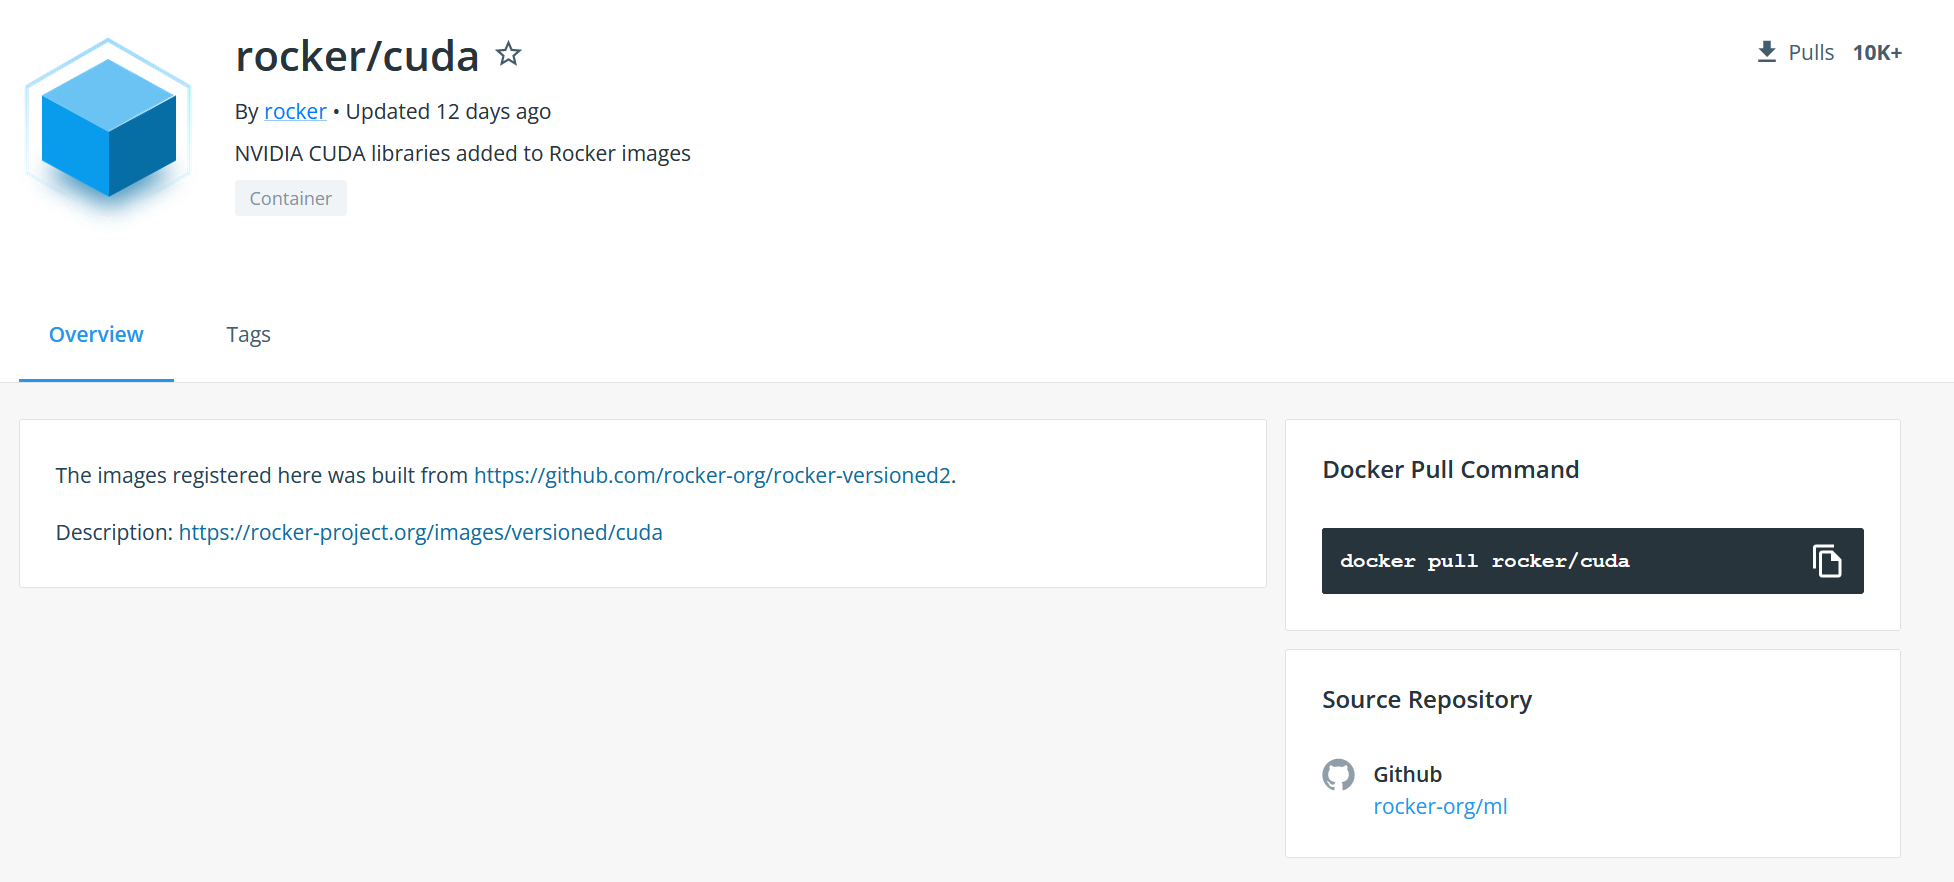Click the blue underline indicator under Overview
1954x882 pixels.
[x=95, y=379]
